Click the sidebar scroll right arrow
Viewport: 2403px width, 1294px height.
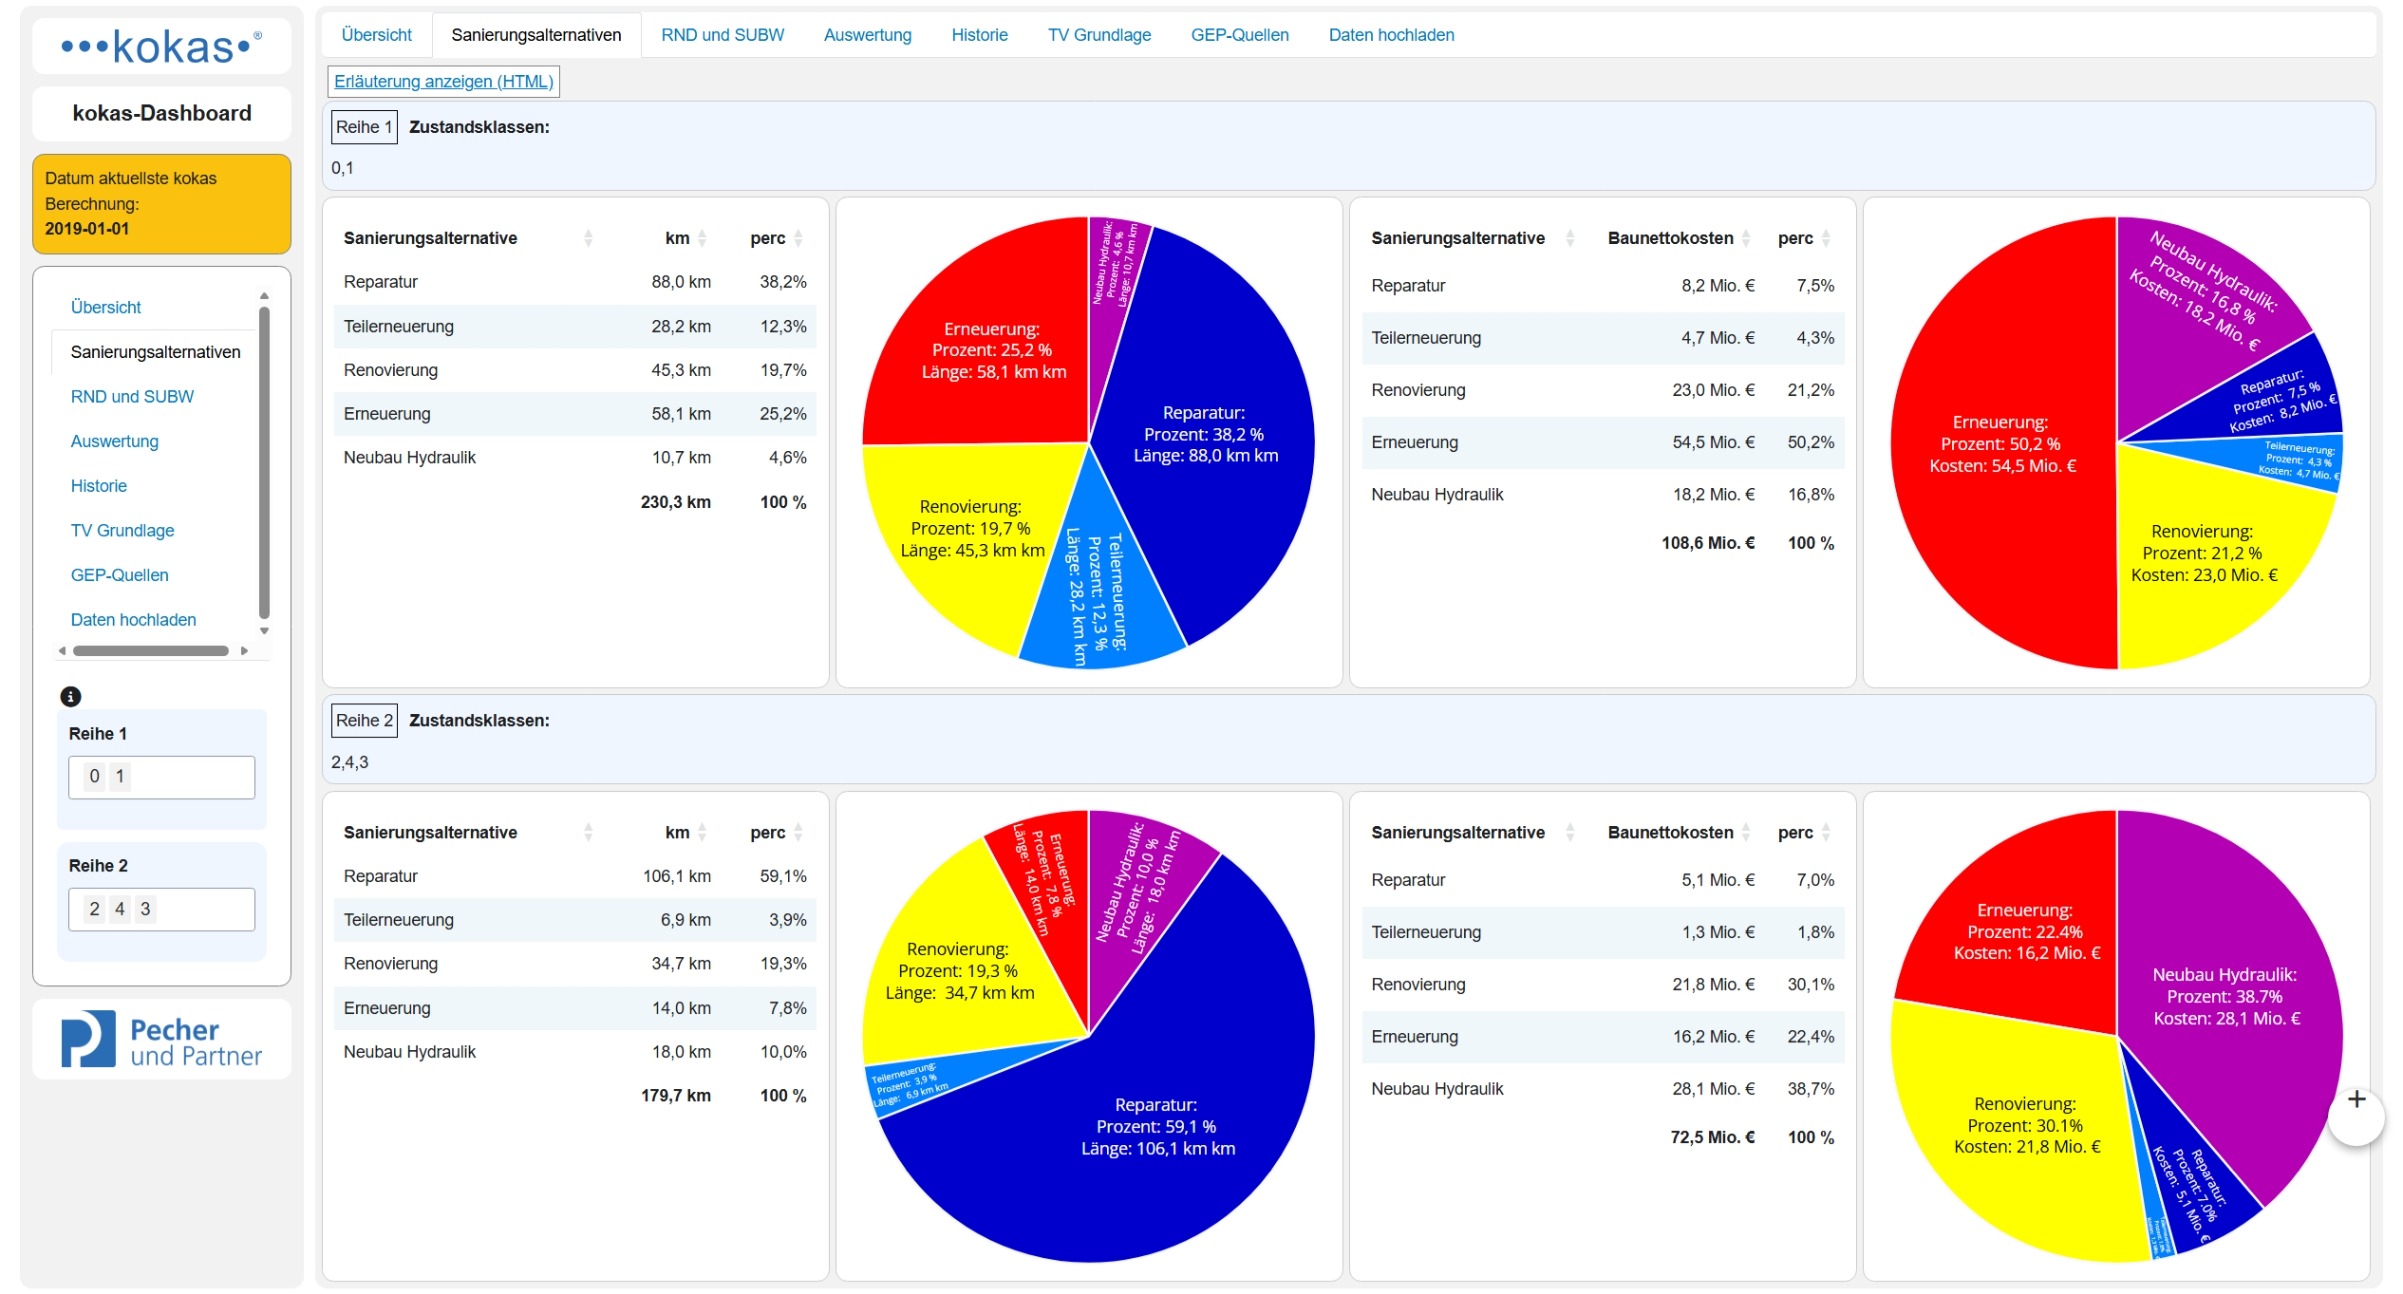click(x=244, y=651)
